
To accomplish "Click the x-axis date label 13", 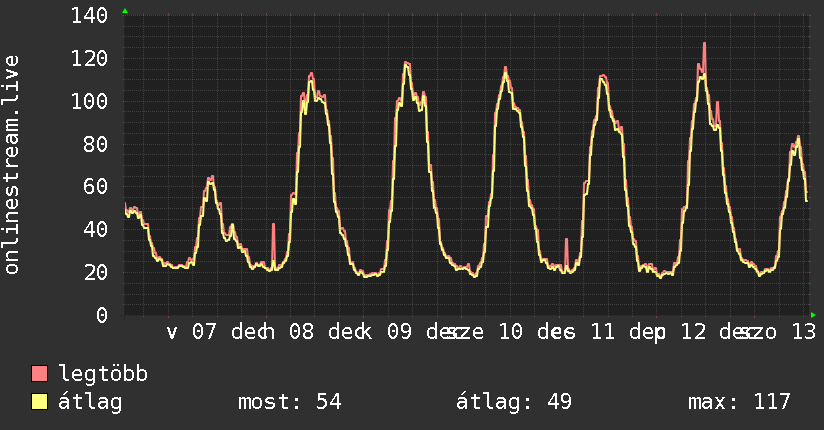I will 804,332.
